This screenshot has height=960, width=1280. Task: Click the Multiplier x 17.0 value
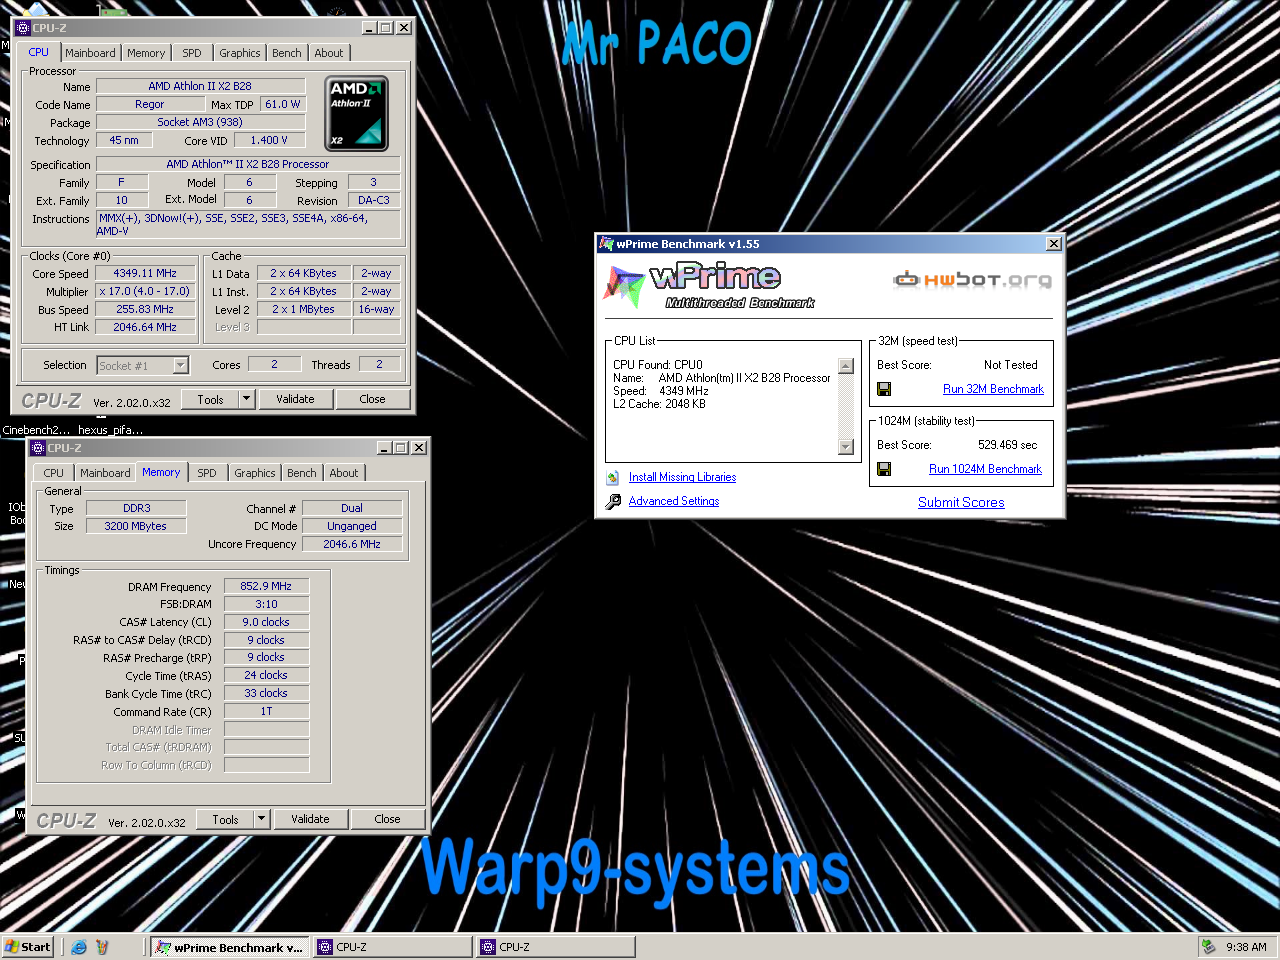coord(145,291)
